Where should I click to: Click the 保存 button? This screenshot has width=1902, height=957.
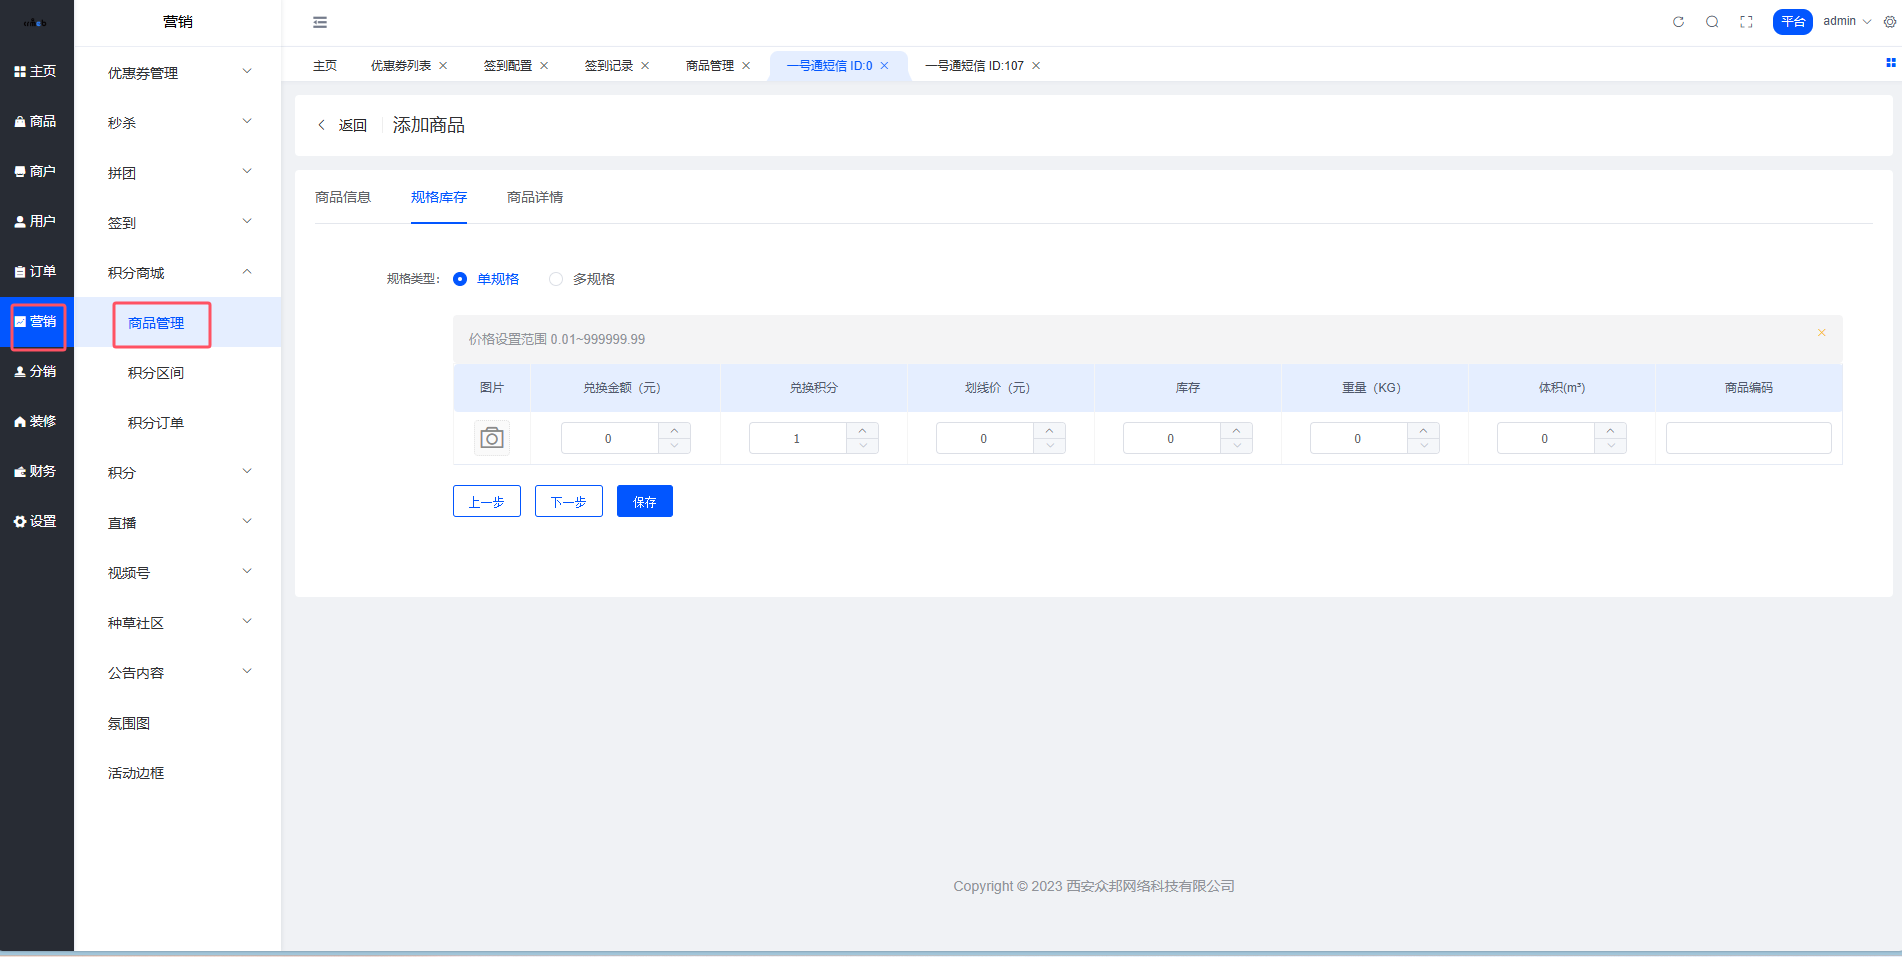(644, 501)
